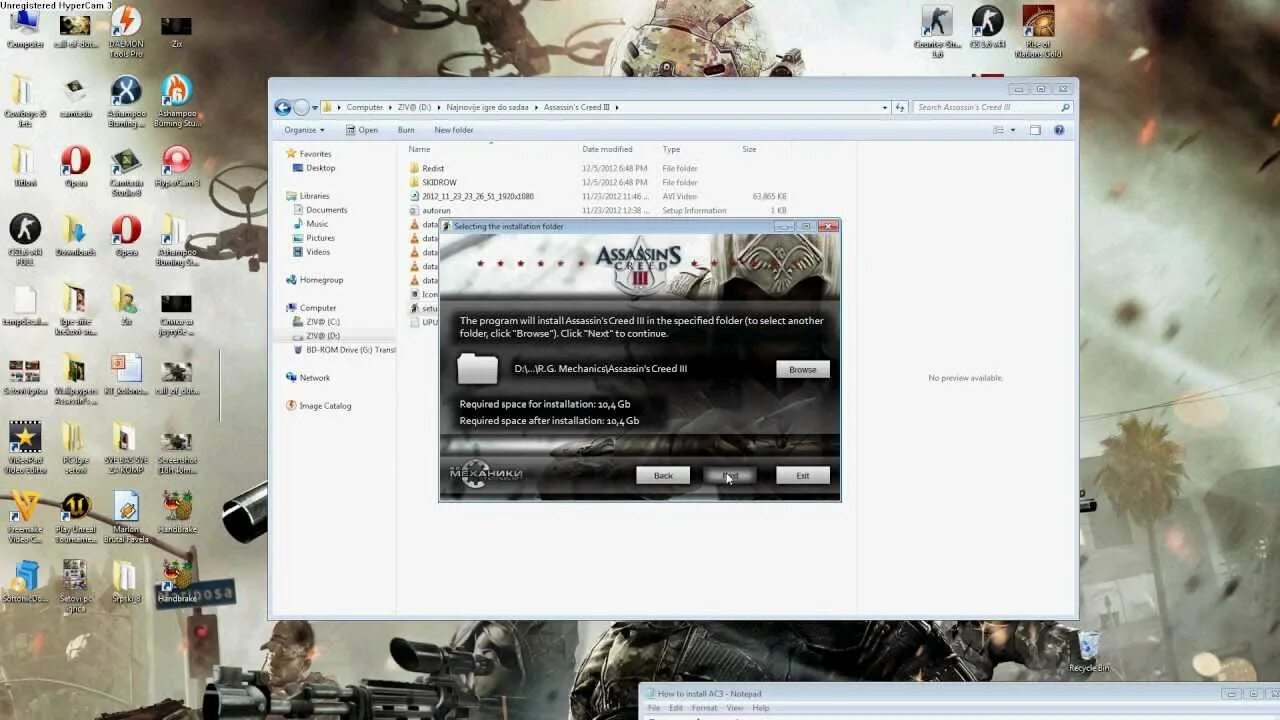Viewport: 1280px width, 720px height.
Task: Open Favorites in the navigation pane
Action: pyautogui.click(x=315, y=154)
